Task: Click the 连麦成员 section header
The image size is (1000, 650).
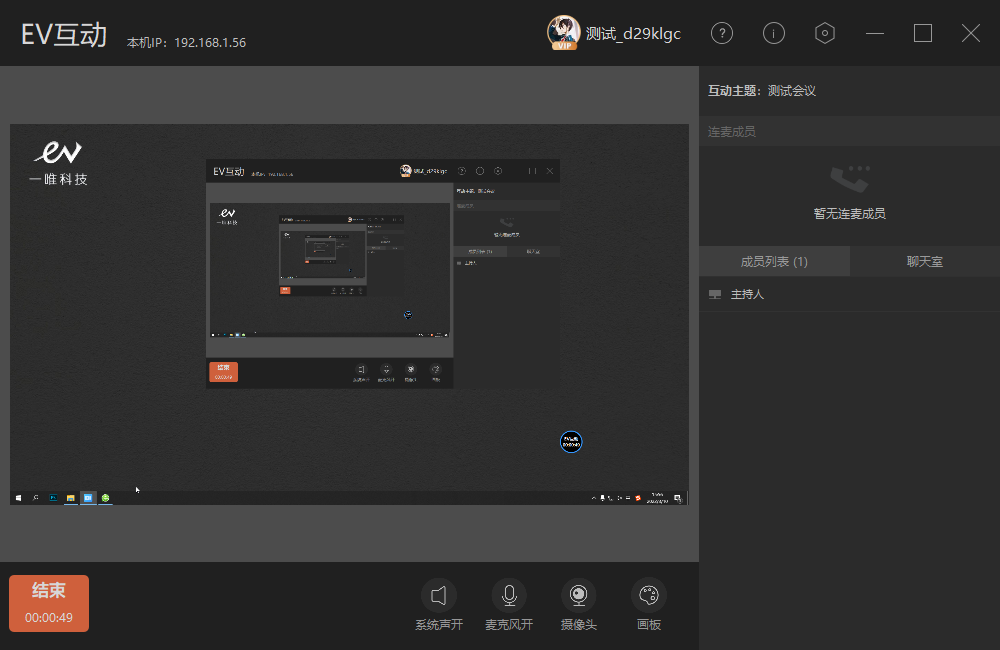Action: click(x=732, y=132)
